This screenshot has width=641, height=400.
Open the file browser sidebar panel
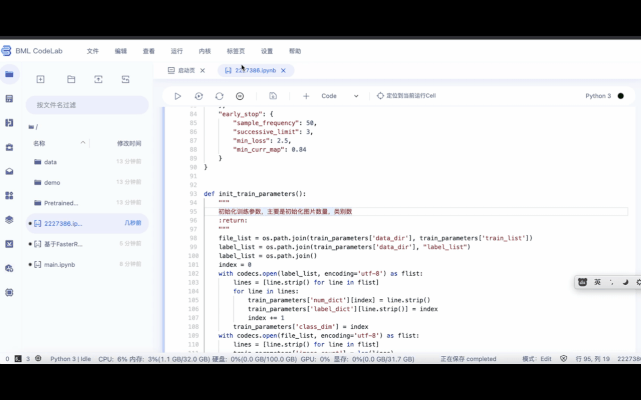(9, 74)
